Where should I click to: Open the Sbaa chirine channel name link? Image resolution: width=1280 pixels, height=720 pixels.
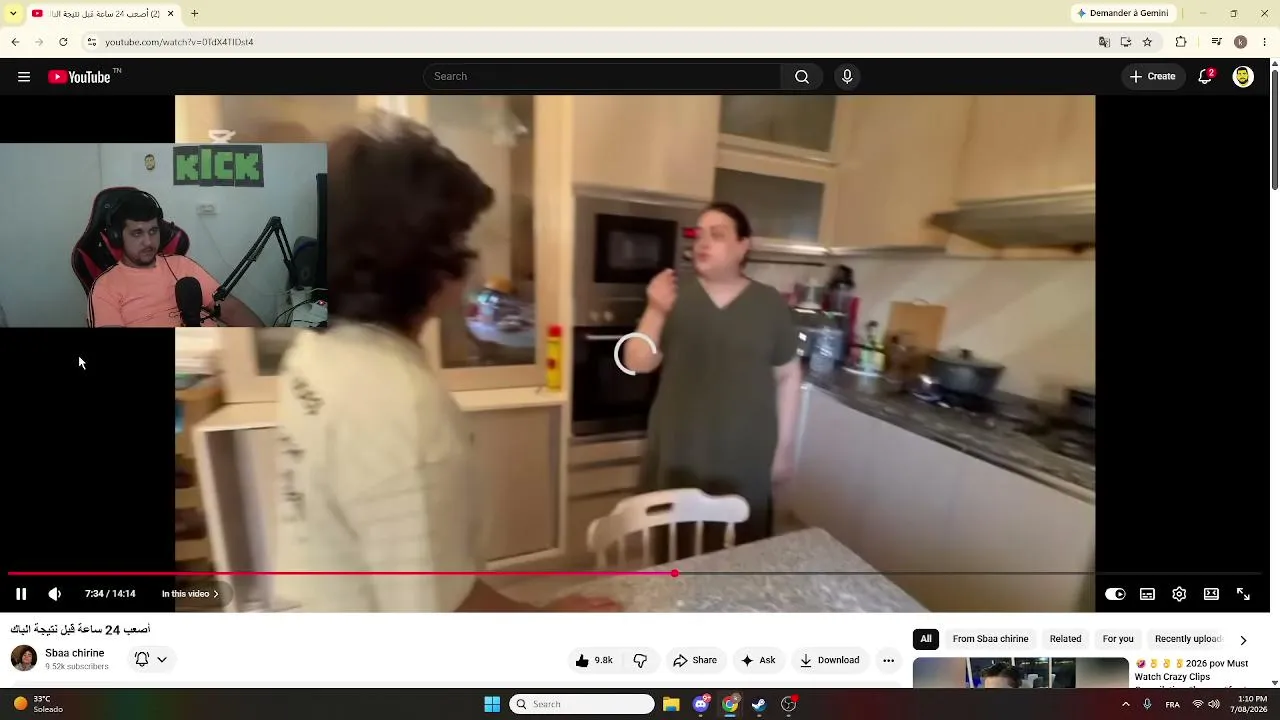75,653
